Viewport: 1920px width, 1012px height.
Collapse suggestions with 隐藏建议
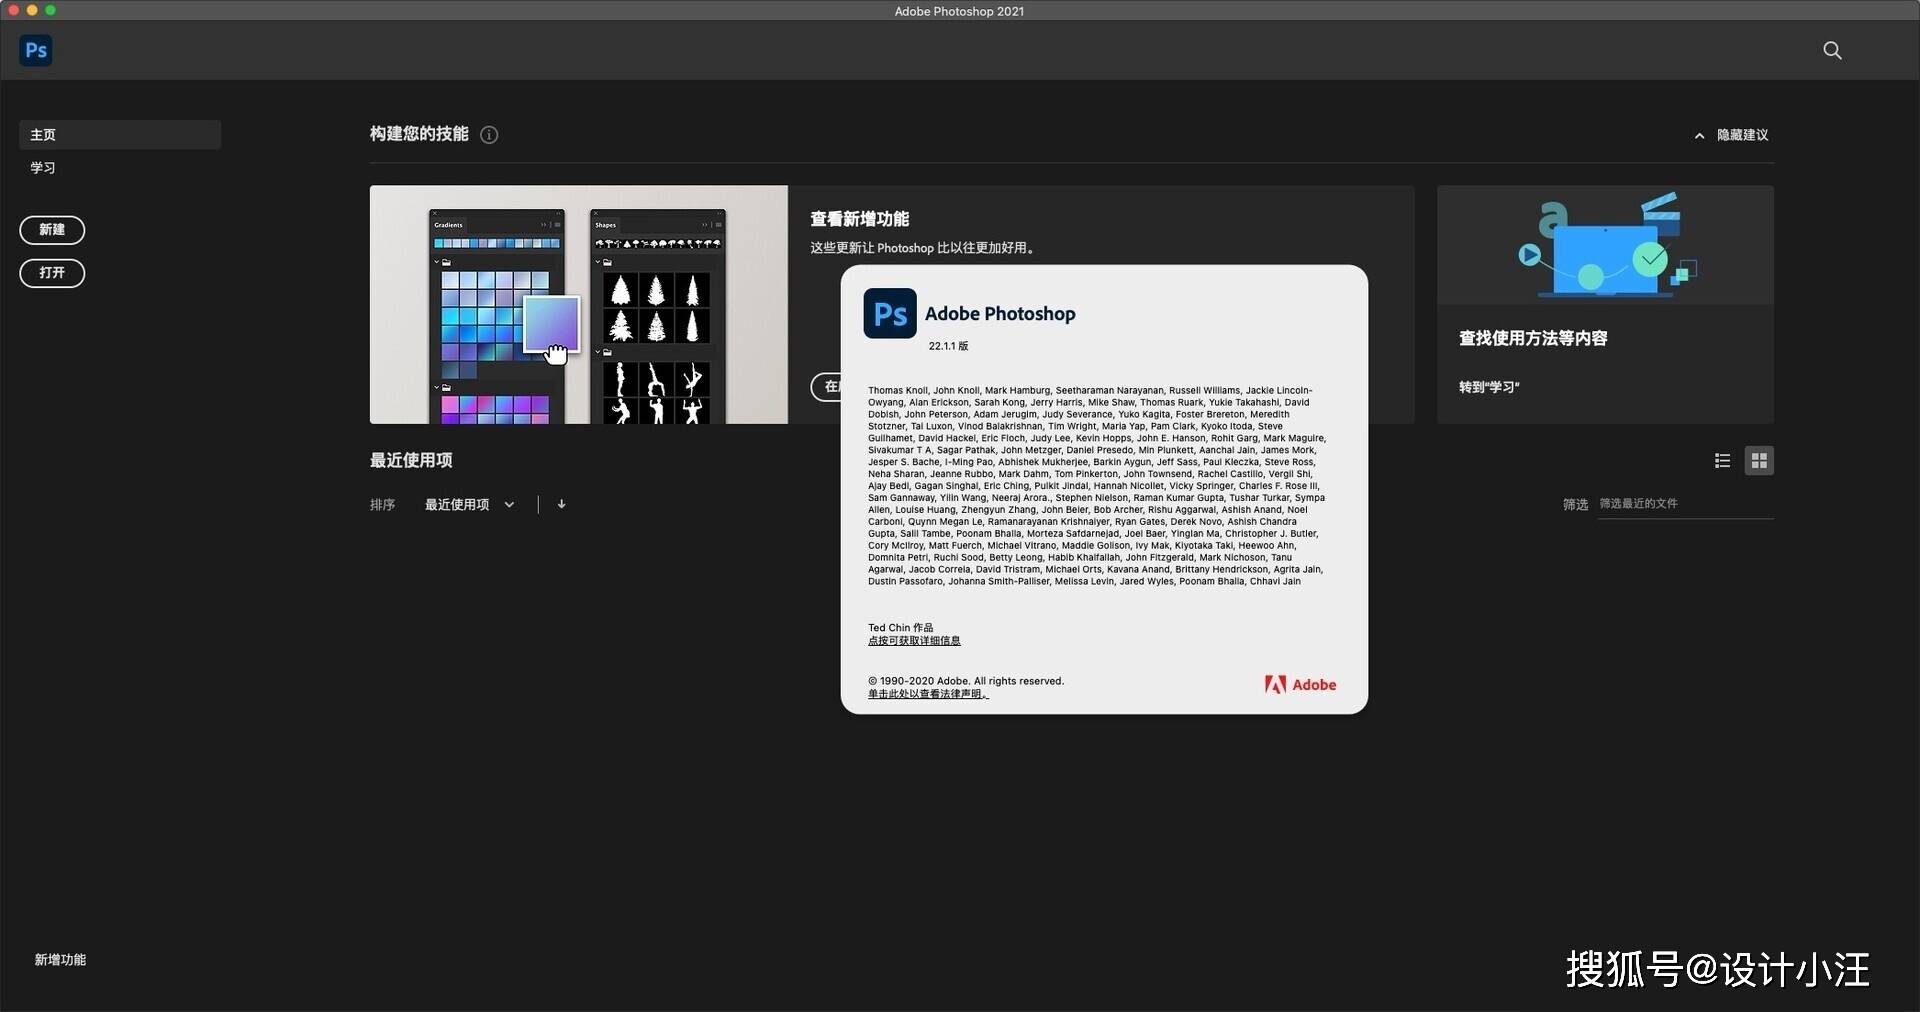coord(1732,135)
